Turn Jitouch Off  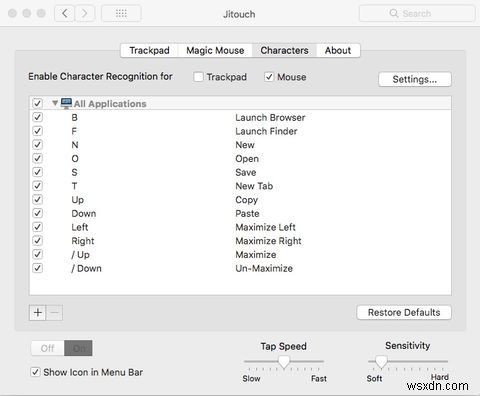click(x=48, y=348)
